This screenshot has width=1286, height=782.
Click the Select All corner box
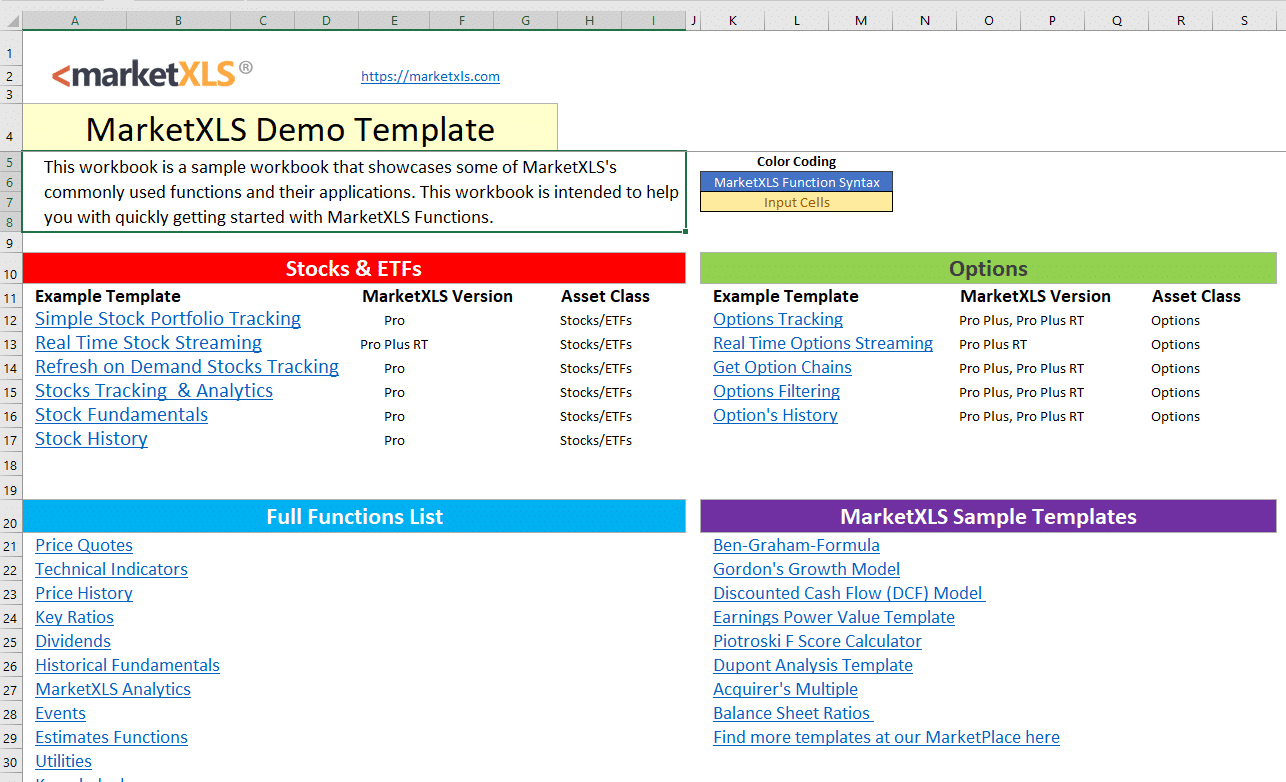click(x=11, y=20)
